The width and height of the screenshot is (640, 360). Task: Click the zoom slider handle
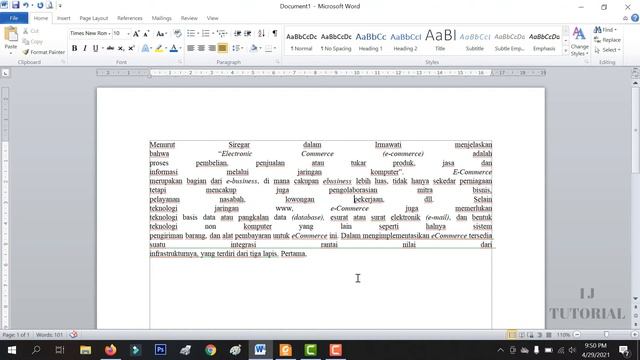[607, 335]
